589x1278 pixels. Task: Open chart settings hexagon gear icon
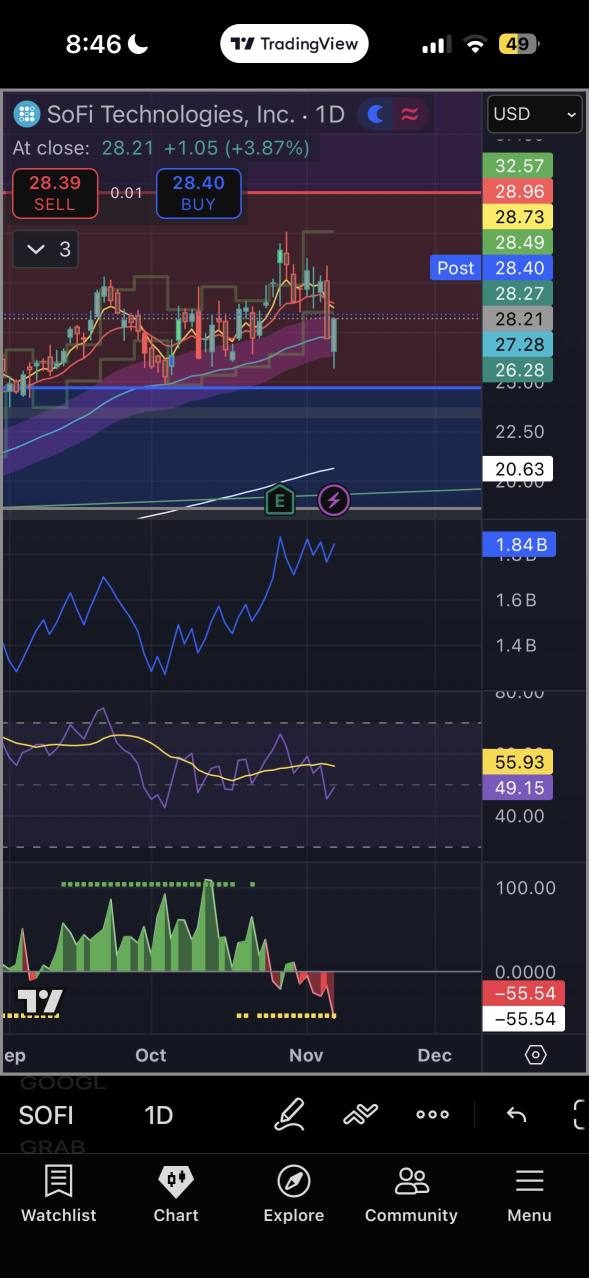coord(535,1055)
